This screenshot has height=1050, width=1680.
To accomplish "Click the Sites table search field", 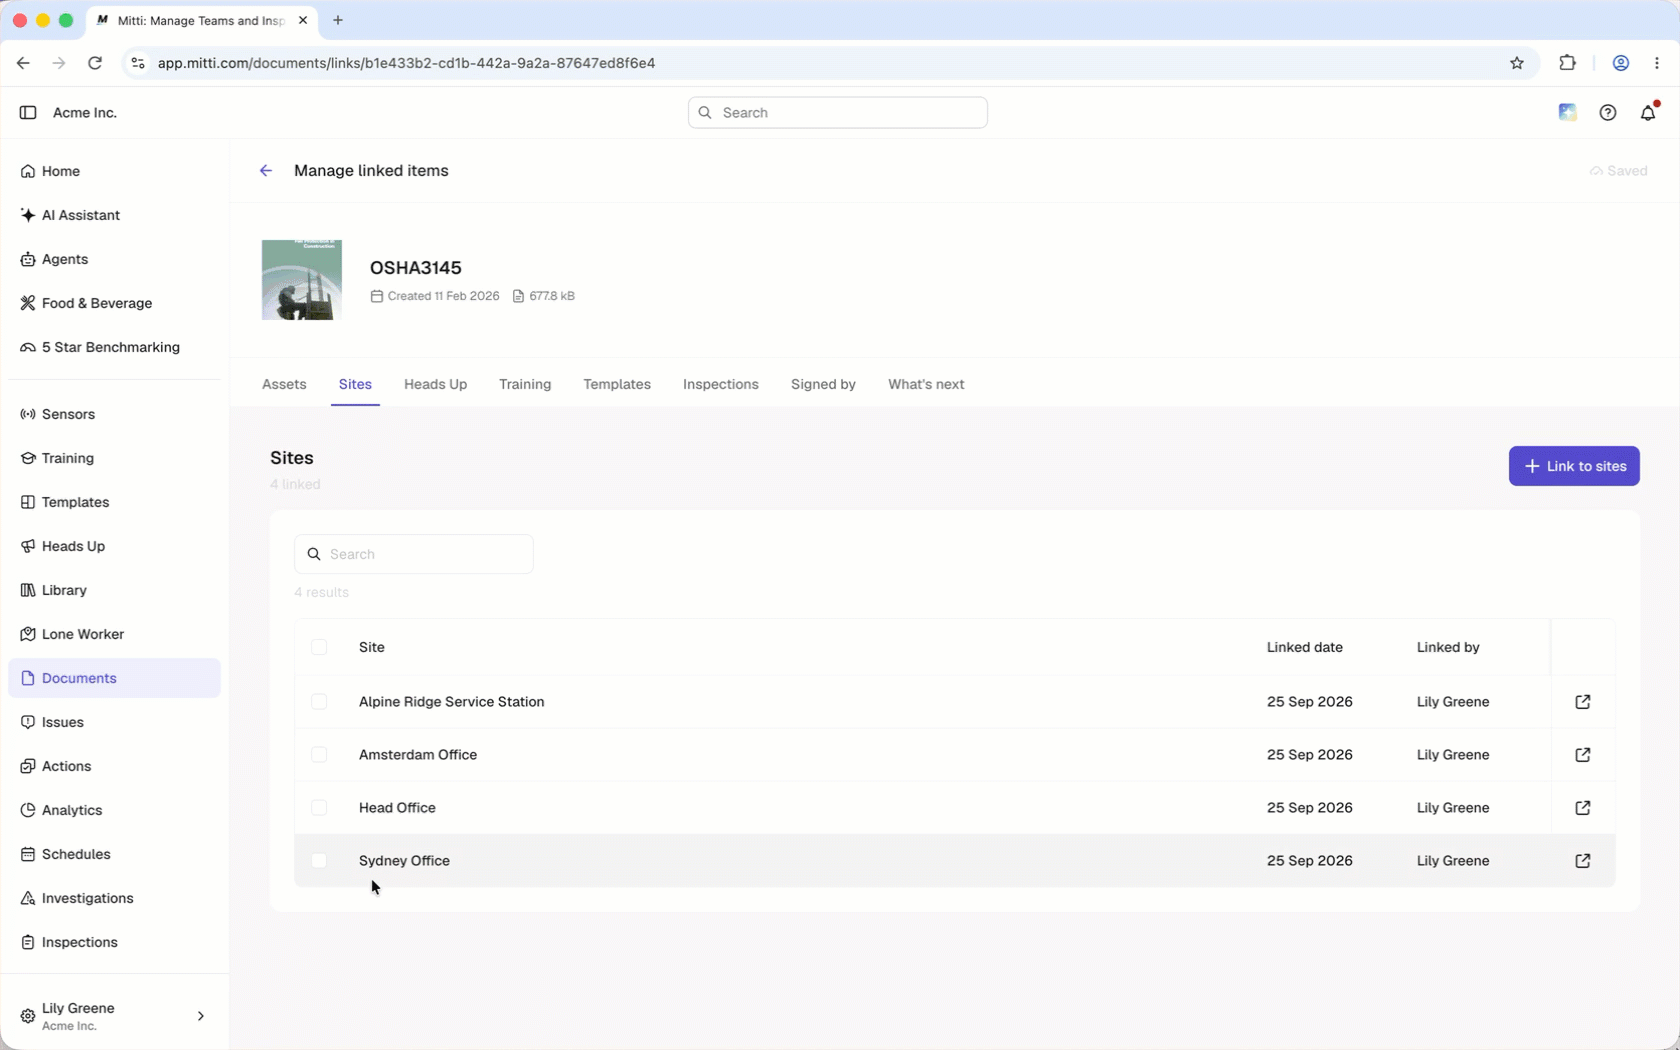I will [414, 554].
